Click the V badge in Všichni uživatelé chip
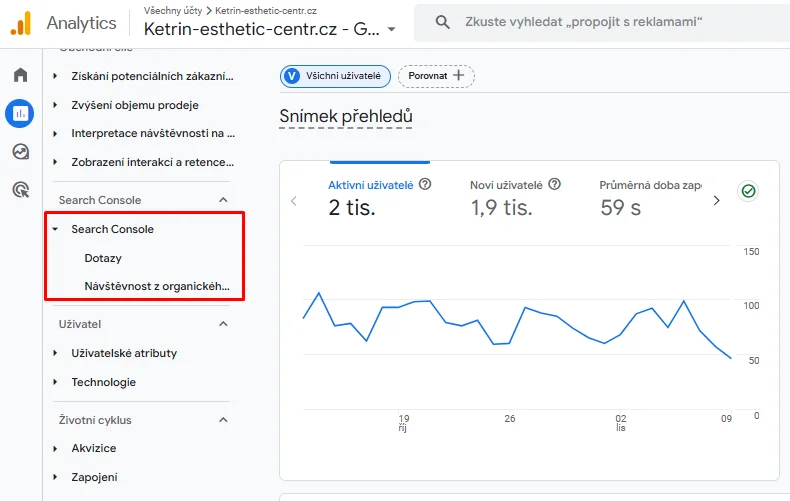Image resolution: width=790 pixels, height=501 pixels. 292,76
